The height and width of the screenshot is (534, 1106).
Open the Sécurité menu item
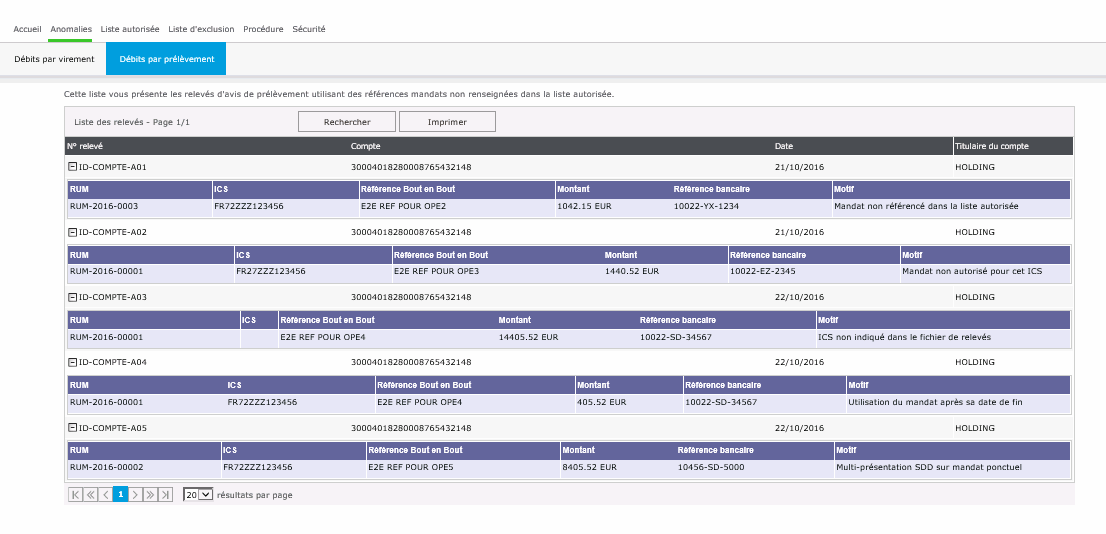308,29
